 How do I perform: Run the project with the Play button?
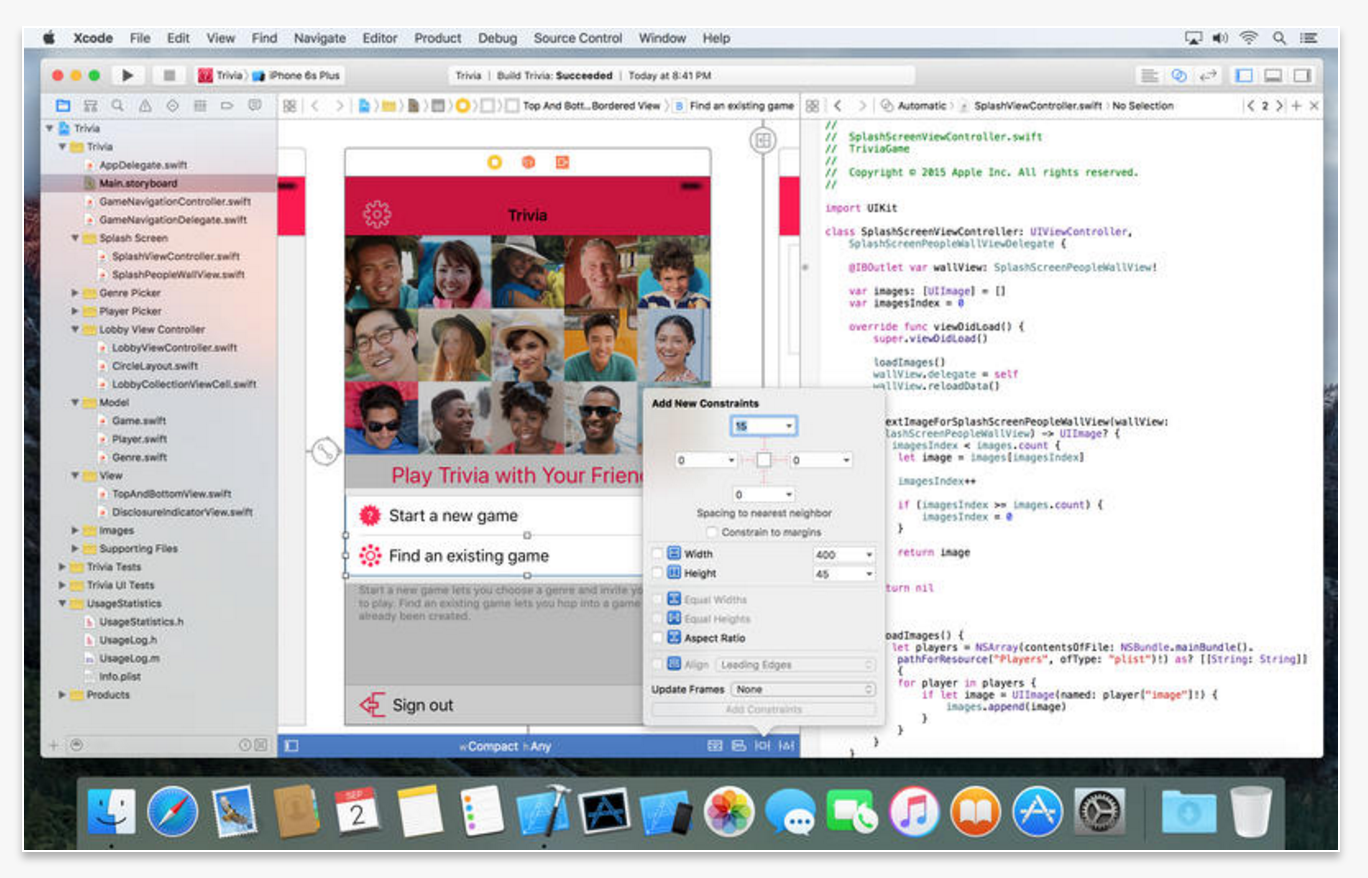(x=127, y=75)
